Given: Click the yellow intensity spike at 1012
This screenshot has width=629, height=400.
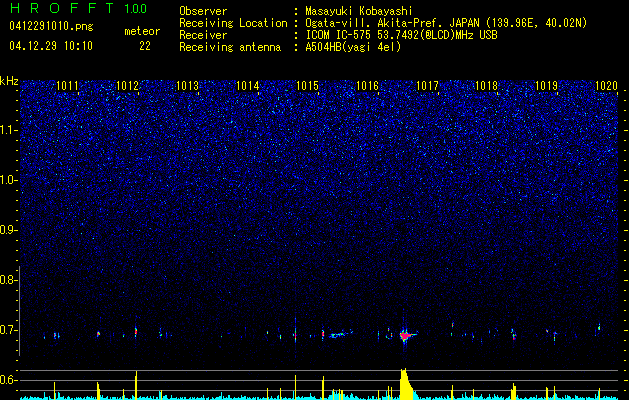Looking at the screenshot, I should [x=136, y=385].
